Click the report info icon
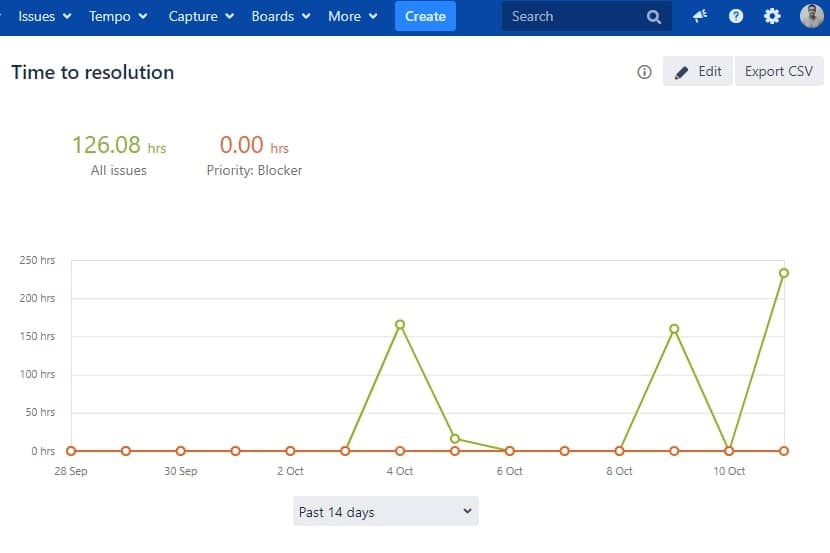The image size is (830, 553). 644,72
